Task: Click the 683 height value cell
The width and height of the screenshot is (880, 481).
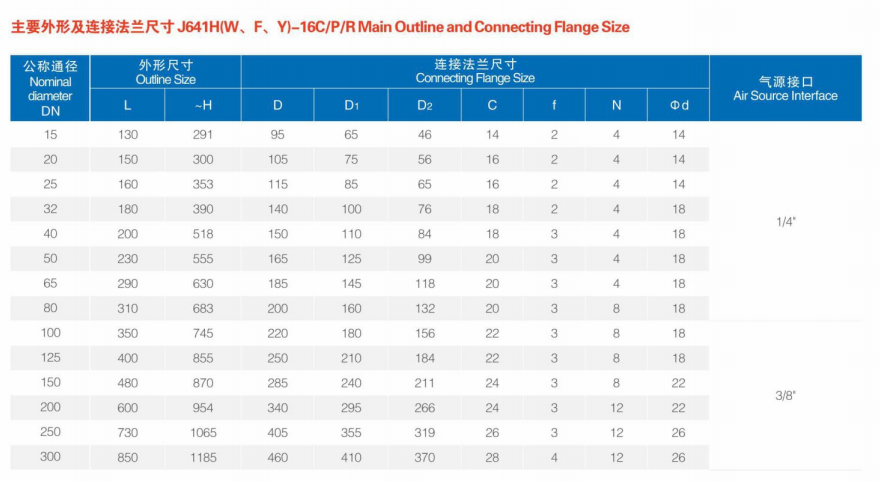Action: click(x=203, y=309)
